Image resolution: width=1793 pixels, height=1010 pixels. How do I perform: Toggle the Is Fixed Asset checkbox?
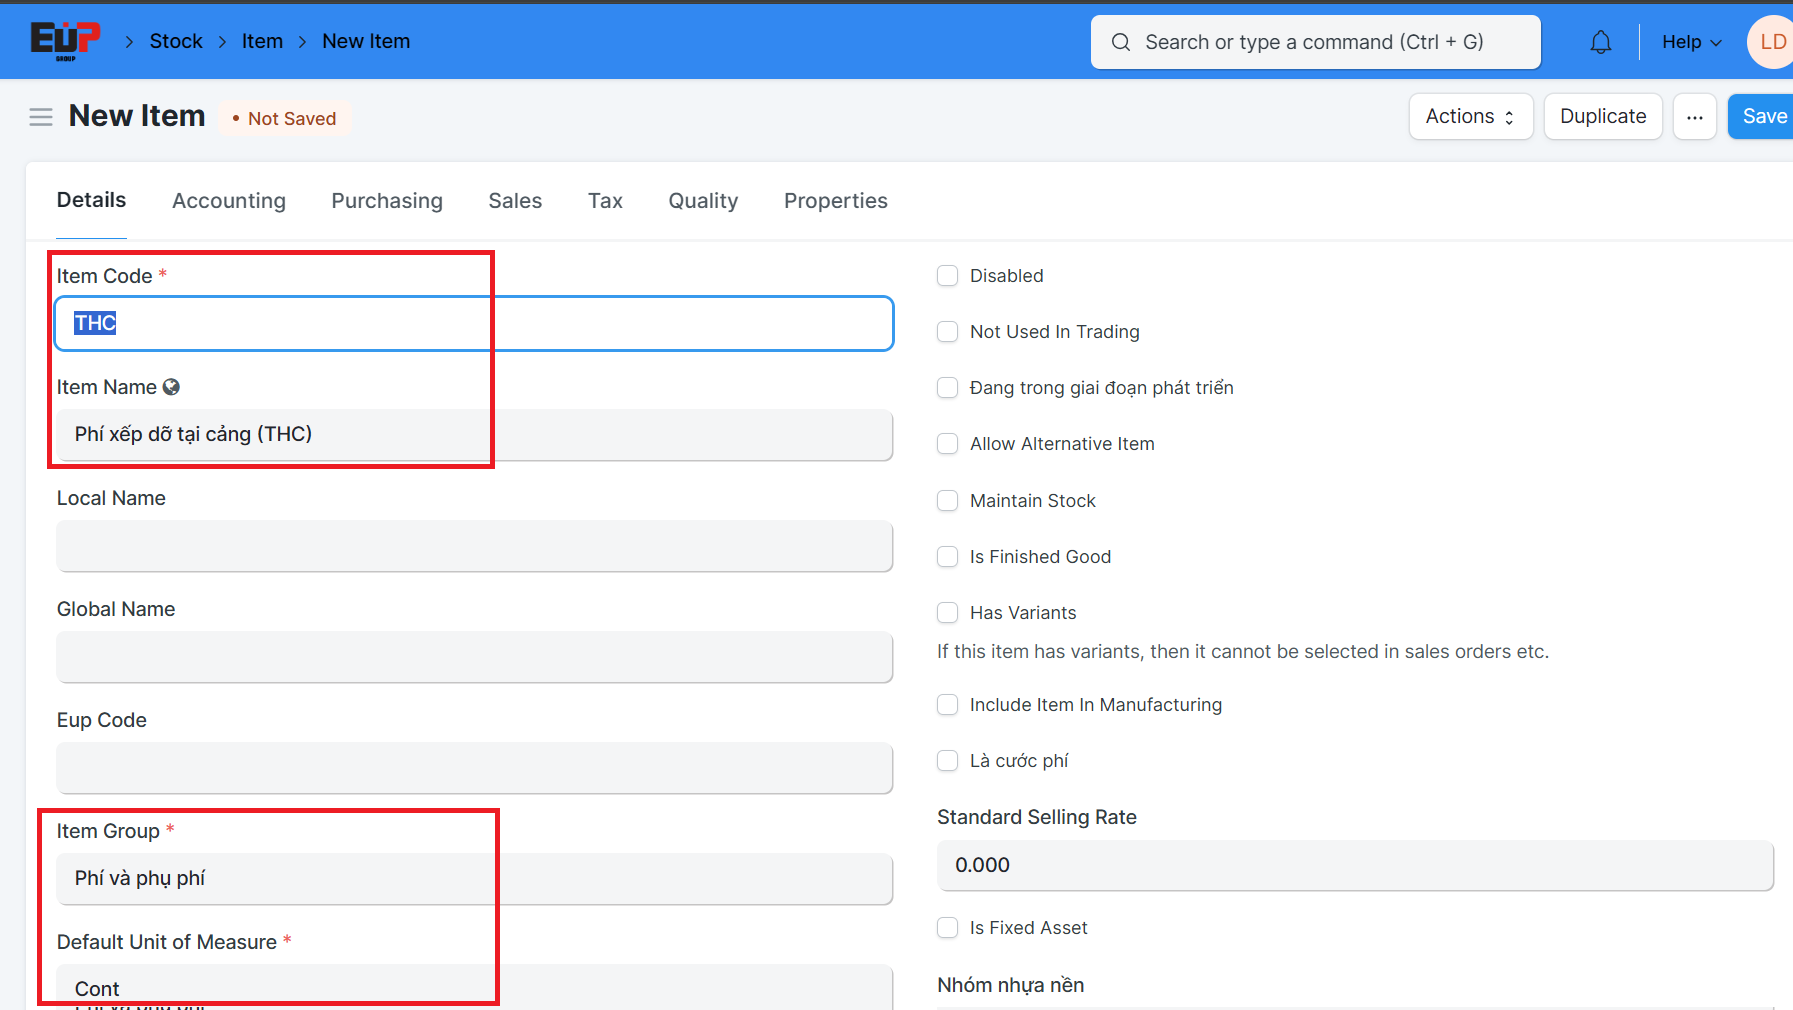pos(947,928)
